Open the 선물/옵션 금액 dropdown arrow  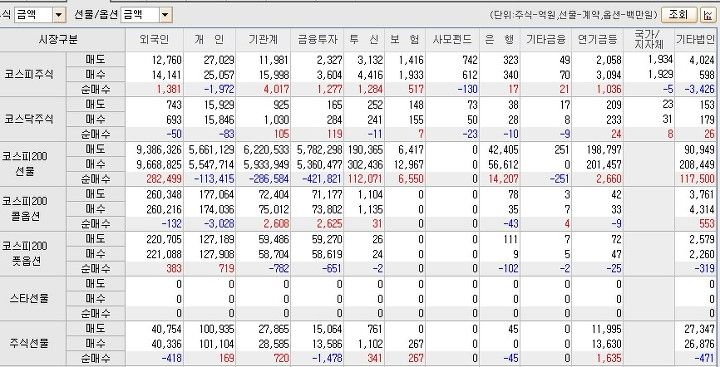[166, 15]
